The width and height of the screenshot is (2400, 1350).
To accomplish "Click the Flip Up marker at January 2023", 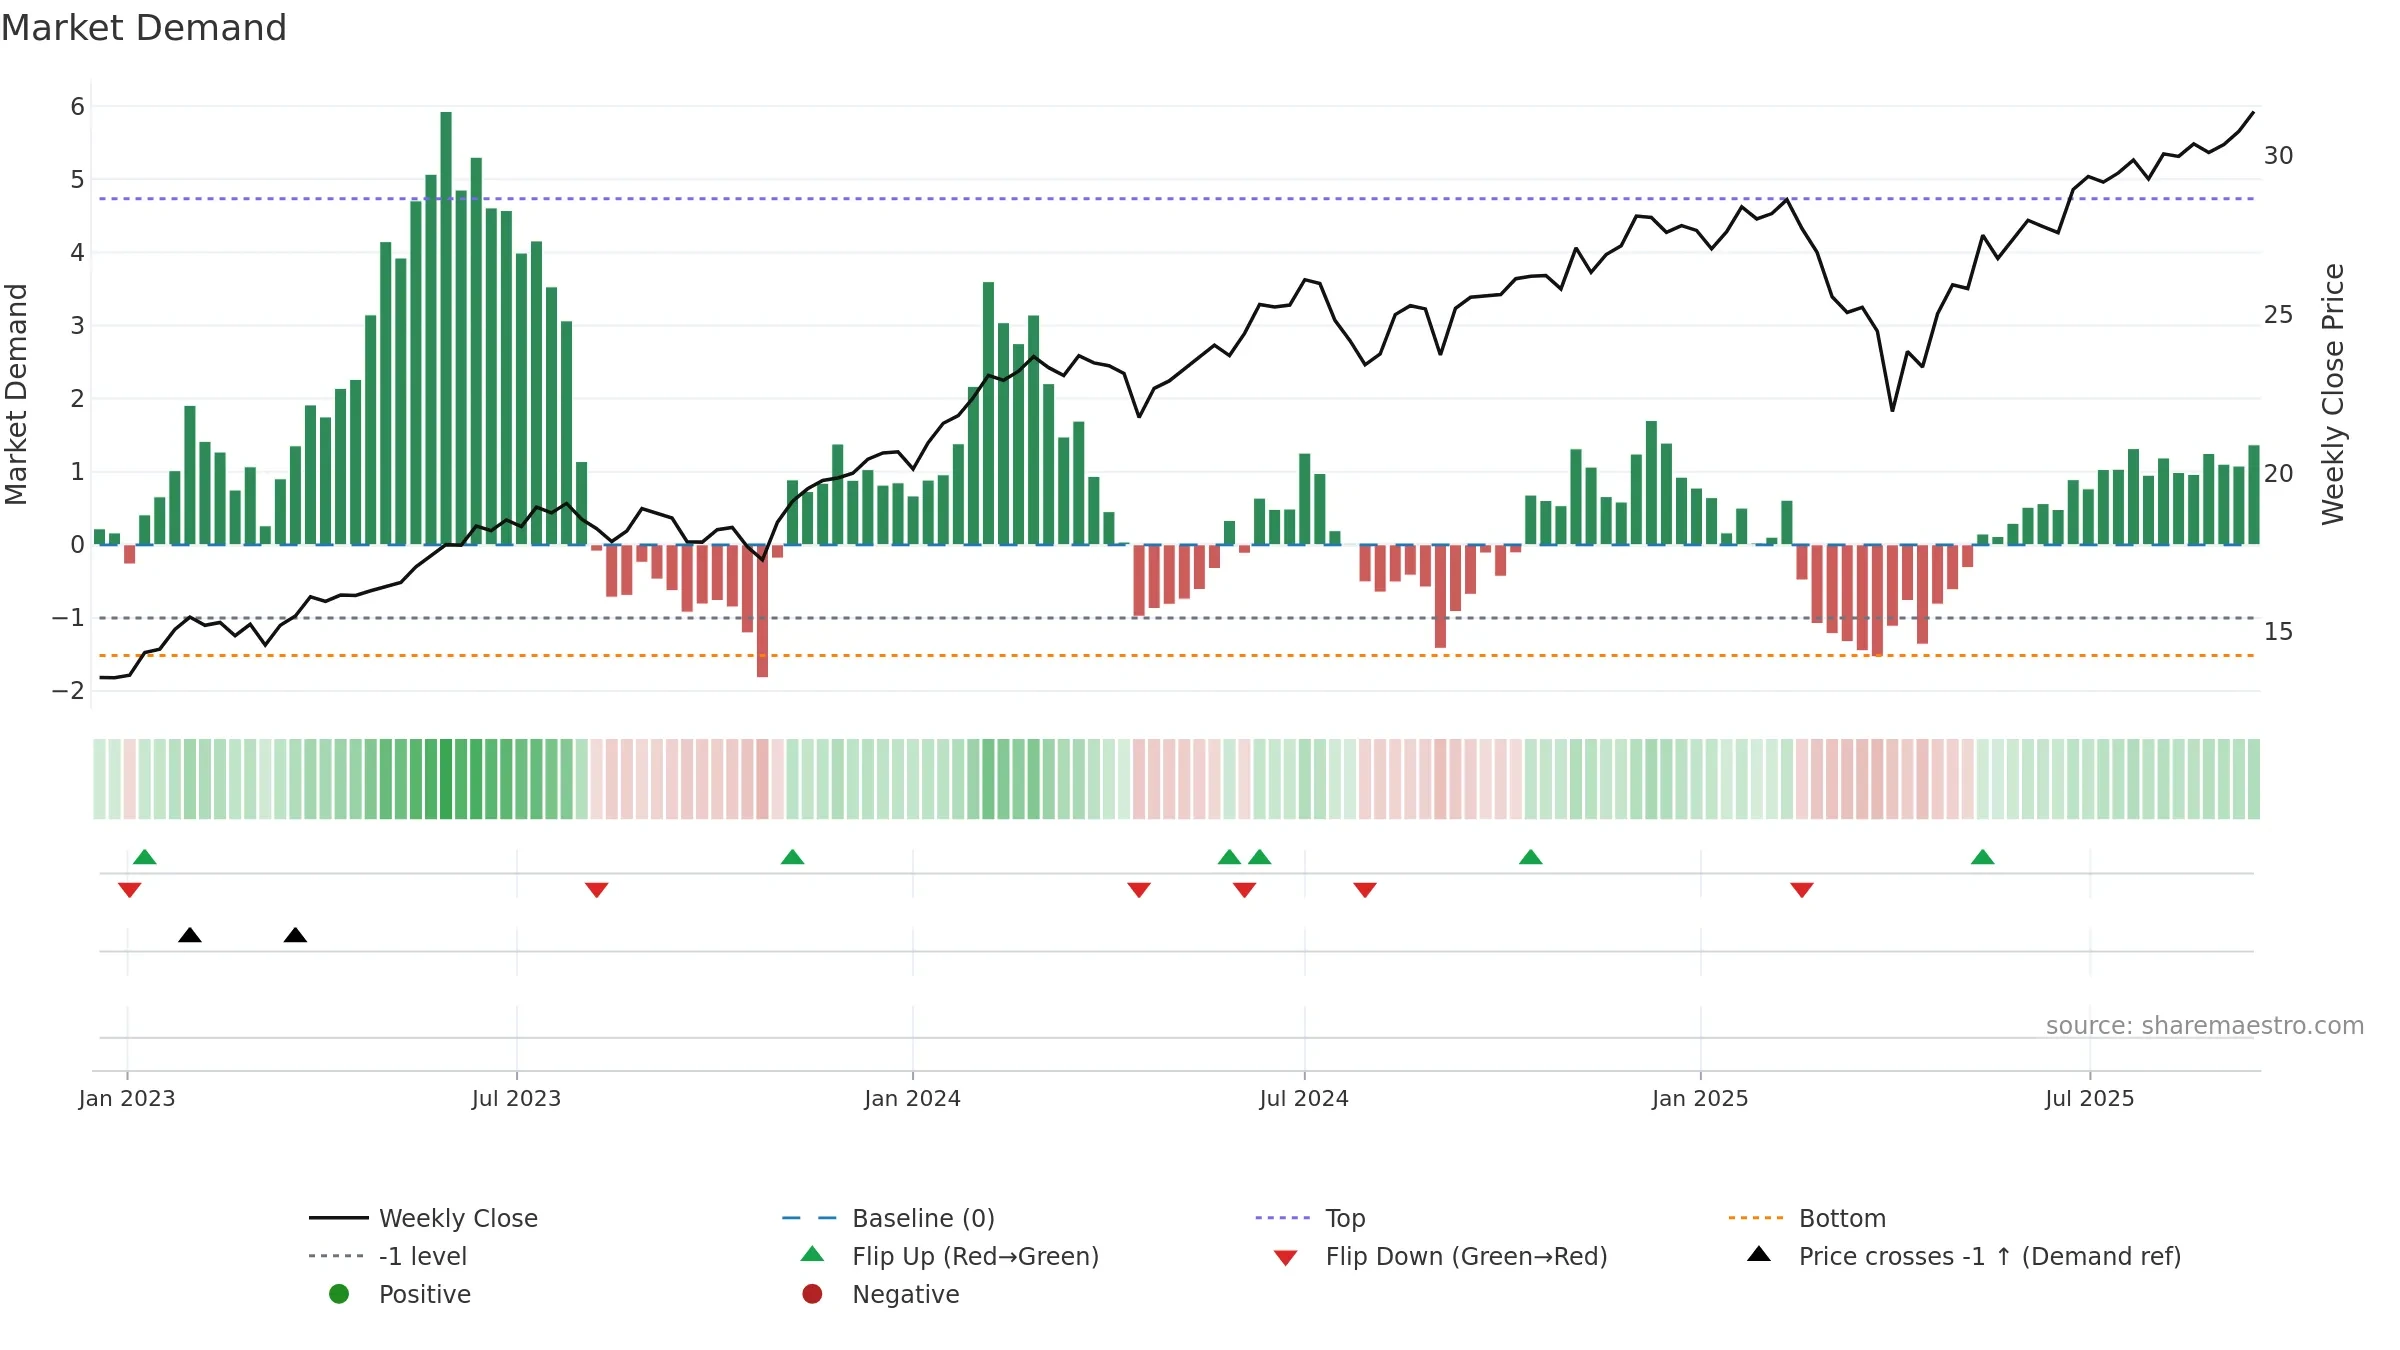I will click(145, 857).
